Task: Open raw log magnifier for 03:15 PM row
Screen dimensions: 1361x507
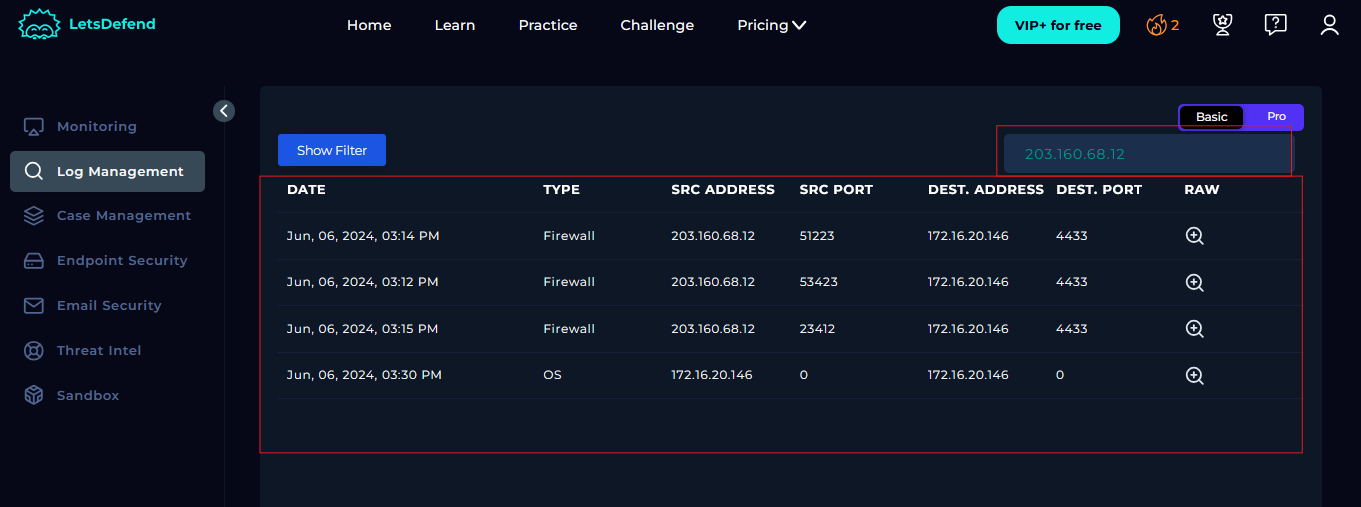Action: pos(1194,328)
